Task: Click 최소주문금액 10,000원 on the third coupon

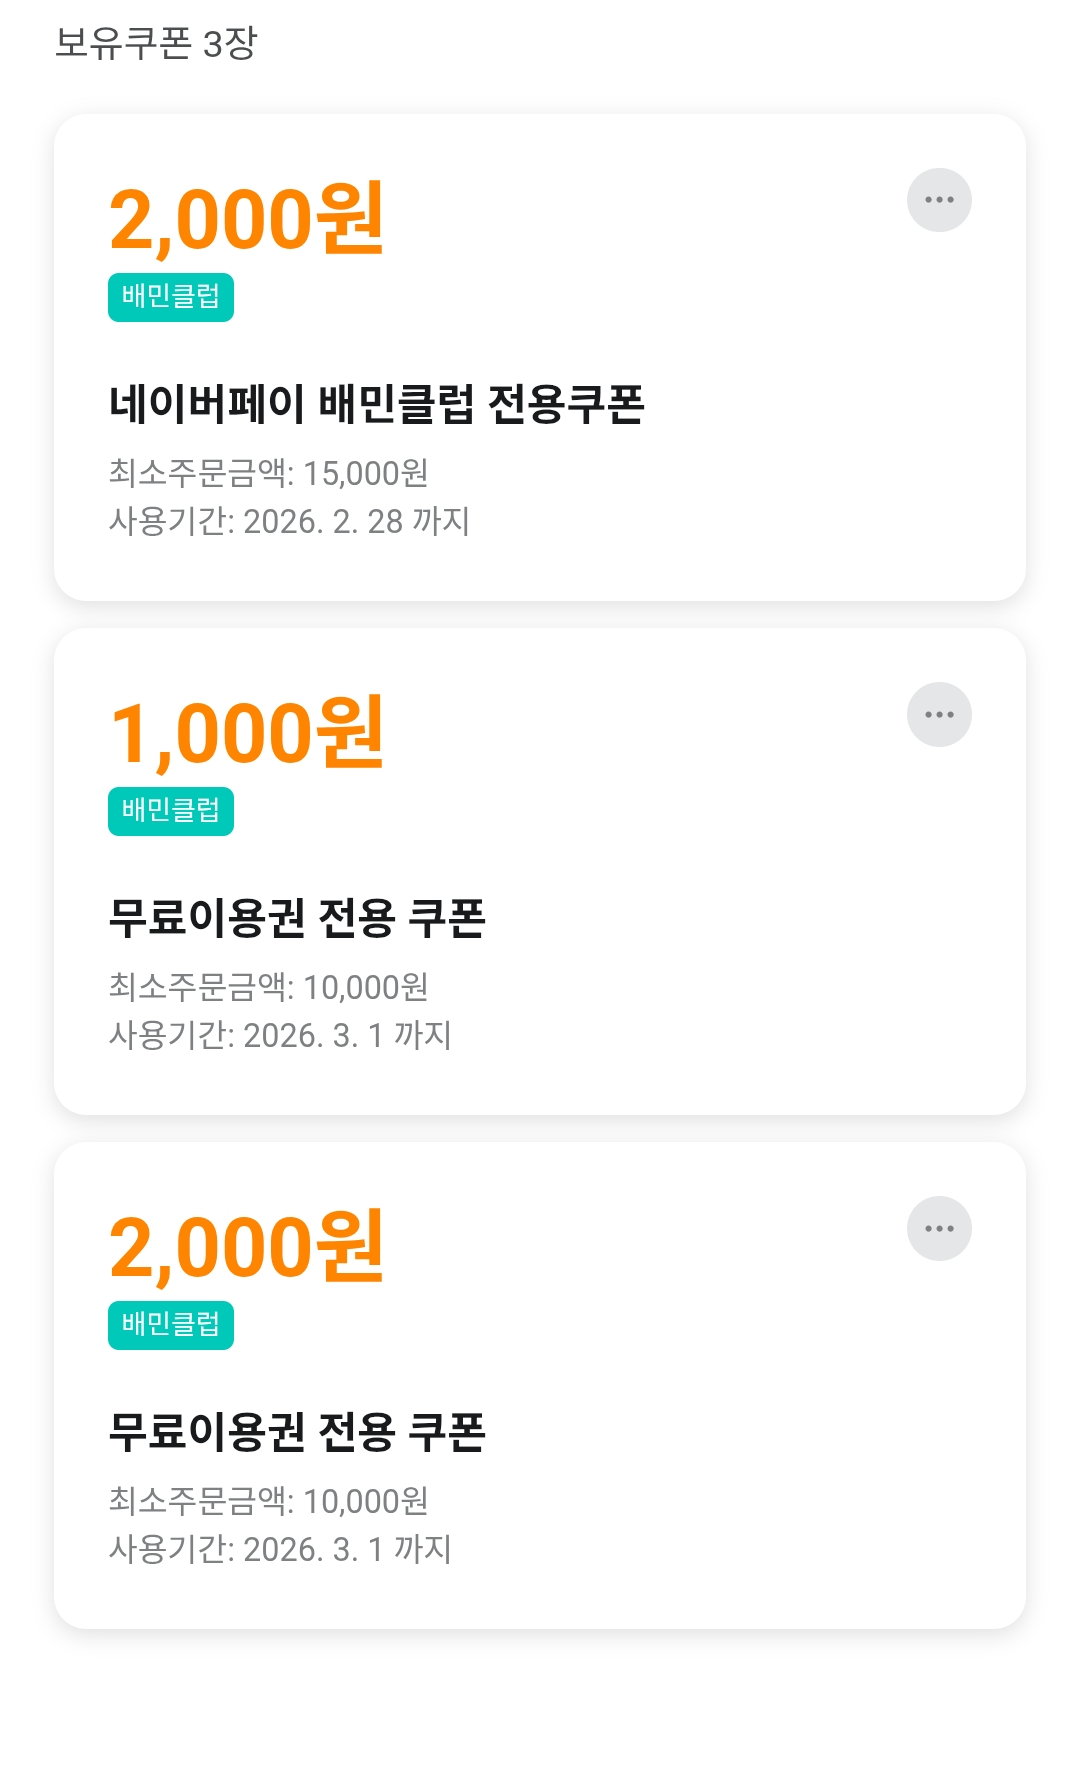Action: [268, 1501]
